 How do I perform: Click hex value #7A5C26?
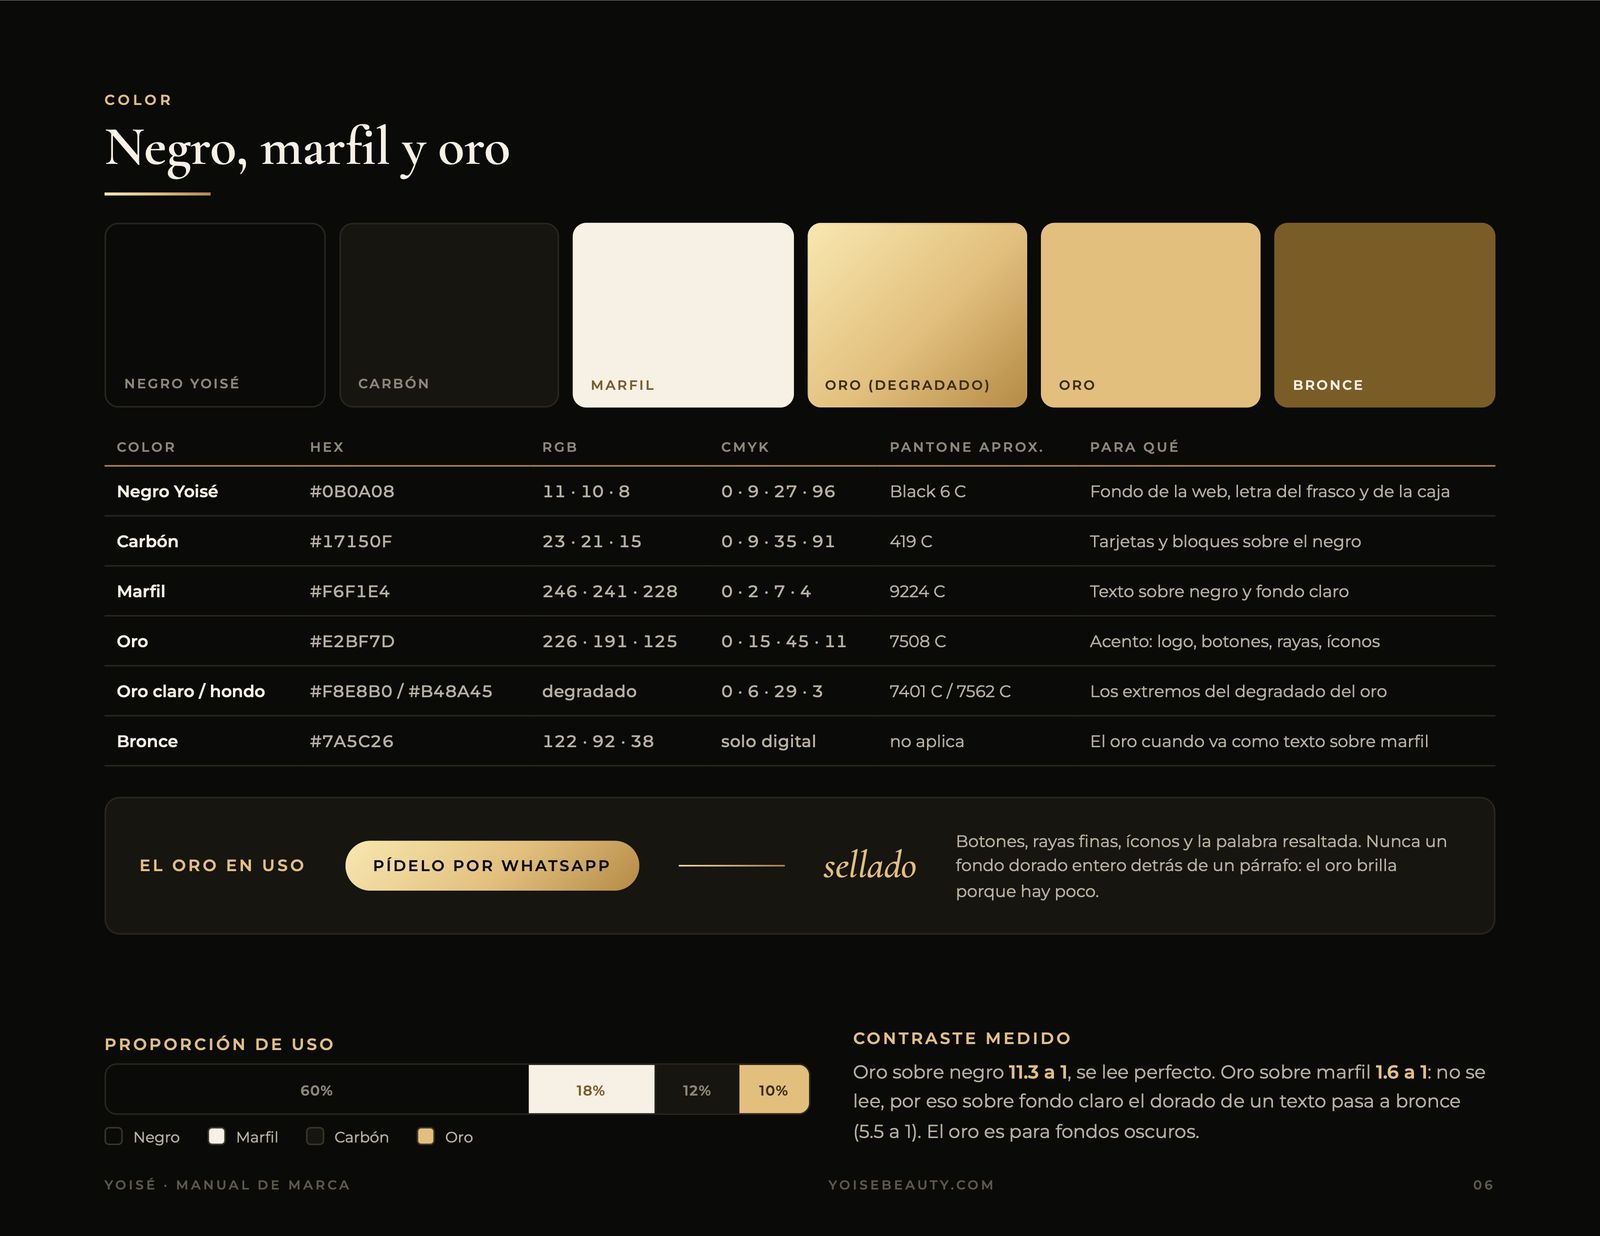tap(352, 741)
